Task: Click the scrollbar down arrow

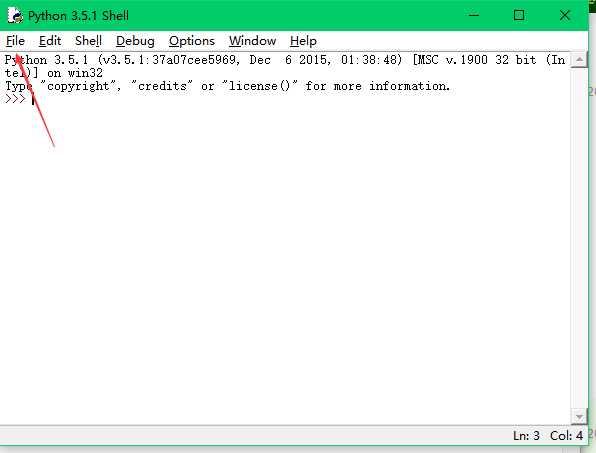Action: 579,417
